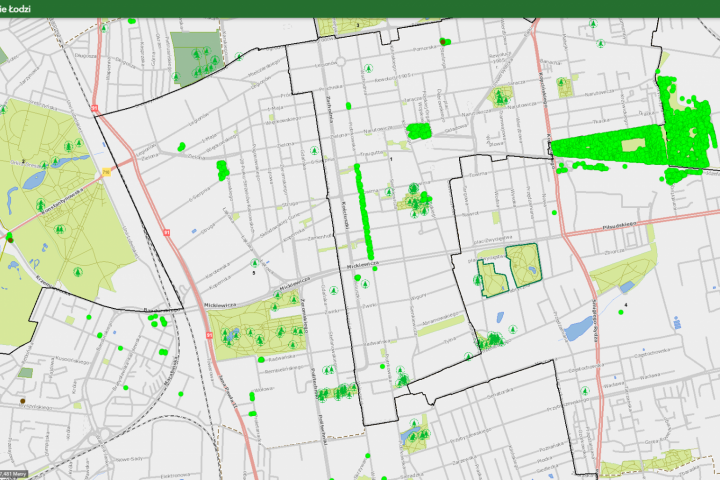Click the Tylna street label
This screenshot has width=720, height=480.
point(450,341)
